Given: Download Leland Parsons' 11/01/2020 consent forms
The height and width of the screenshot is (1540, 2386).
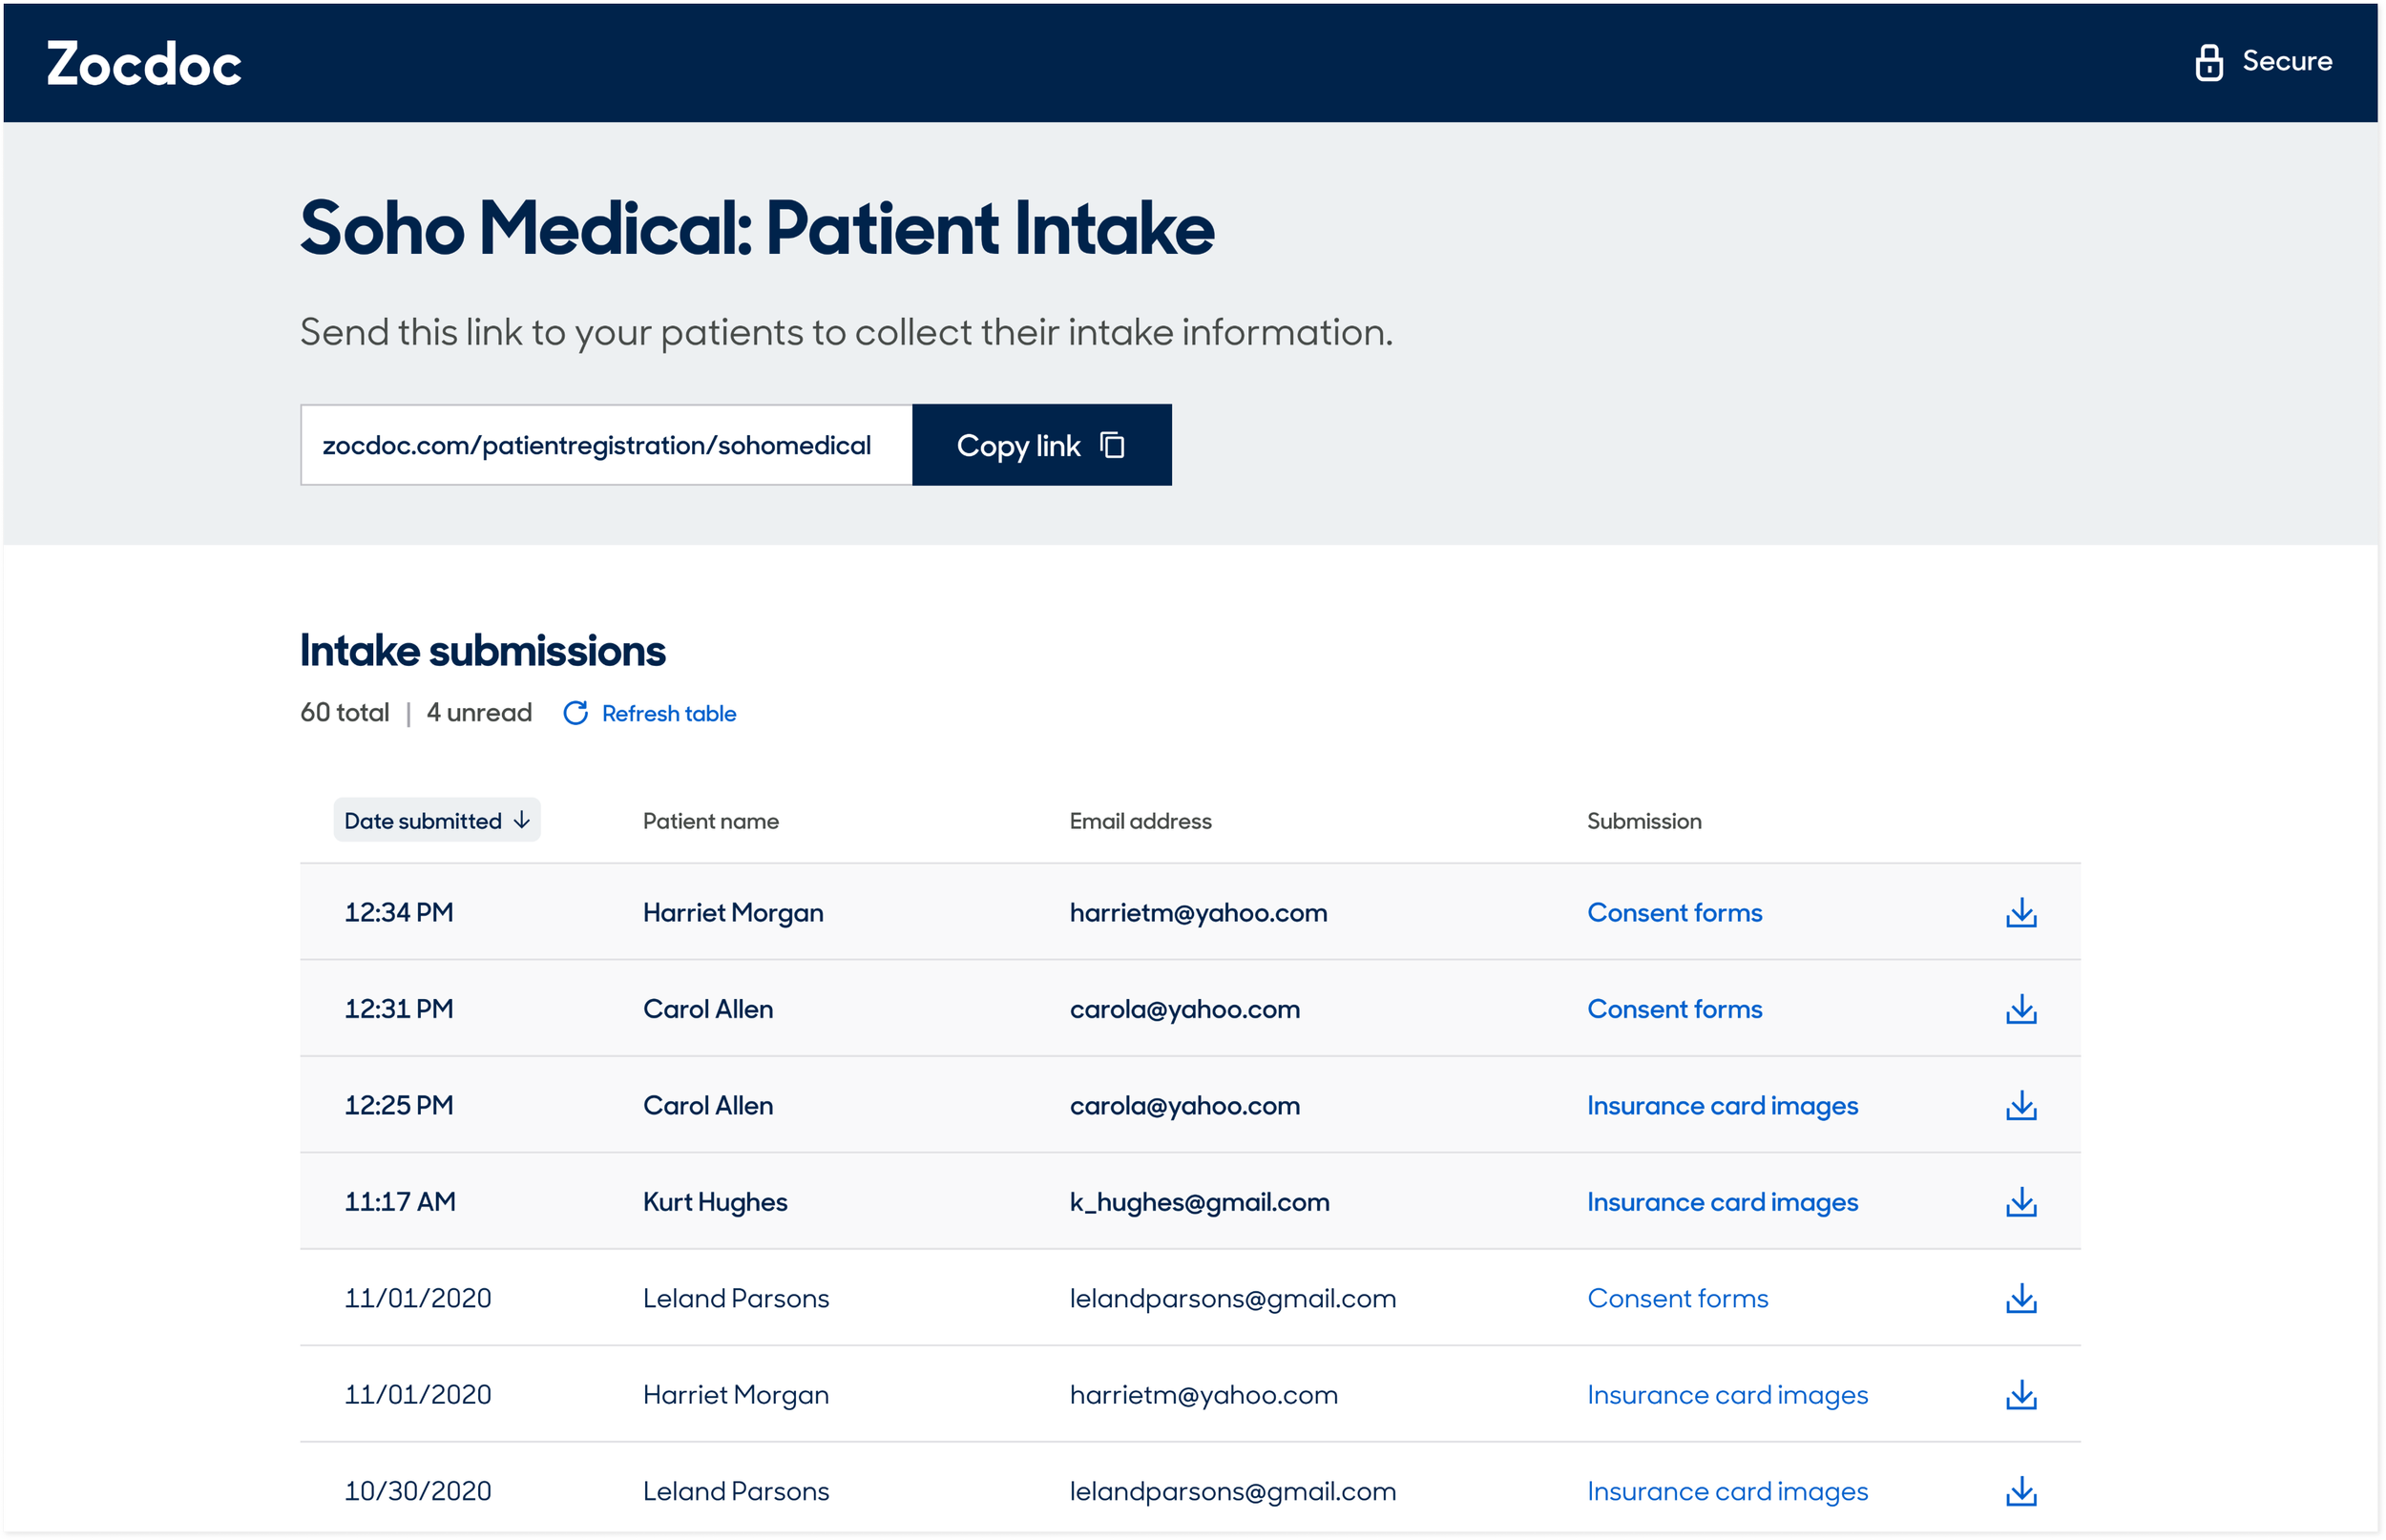Looking at the screenshot, I should [2021, 1298].
